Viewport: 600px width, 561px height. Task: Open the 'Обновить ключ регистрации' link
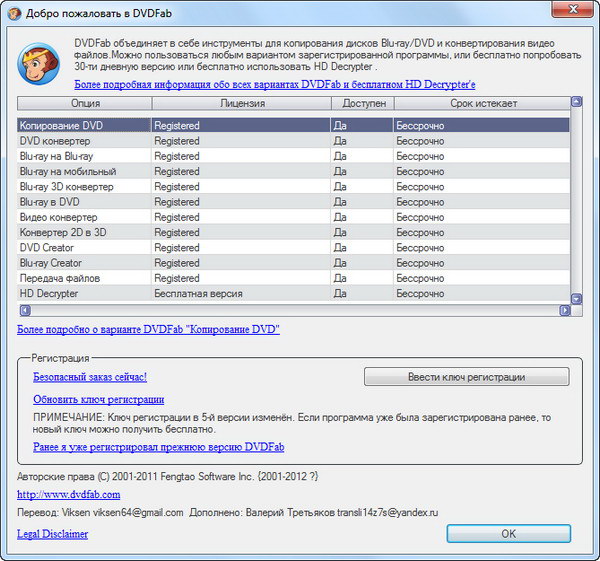point(98,399)
